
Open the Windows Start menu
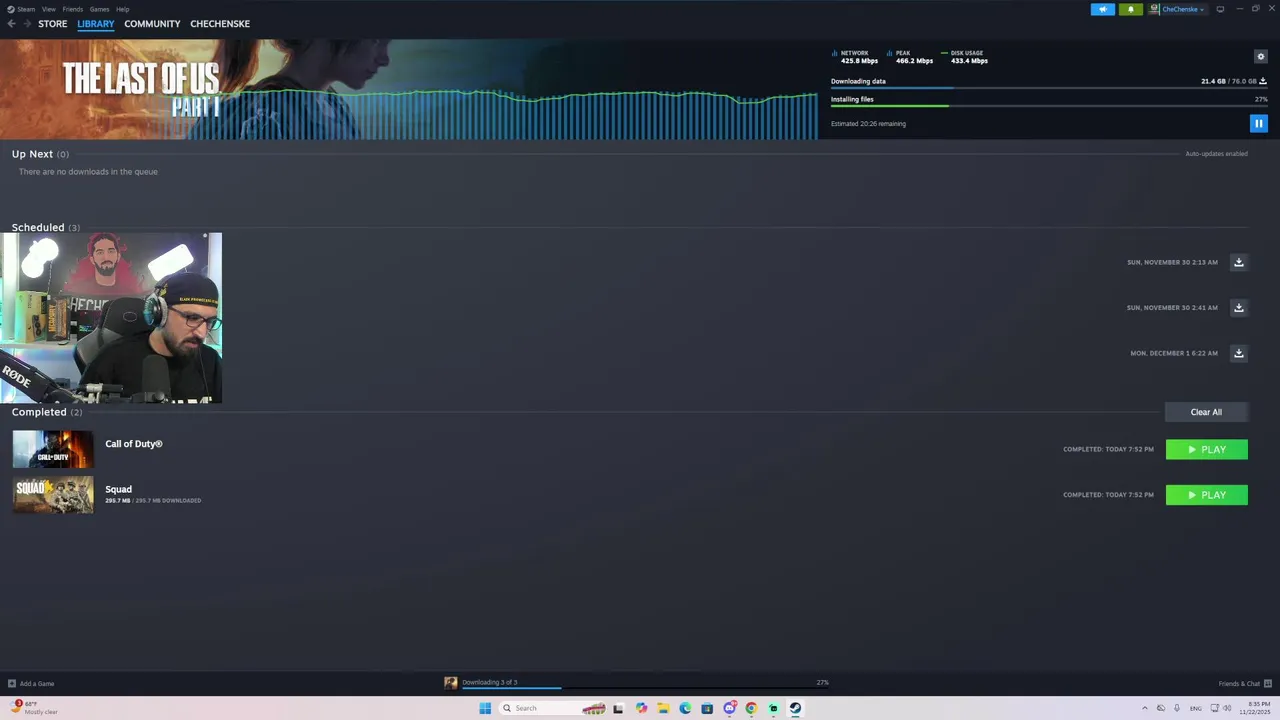(485, 708)
